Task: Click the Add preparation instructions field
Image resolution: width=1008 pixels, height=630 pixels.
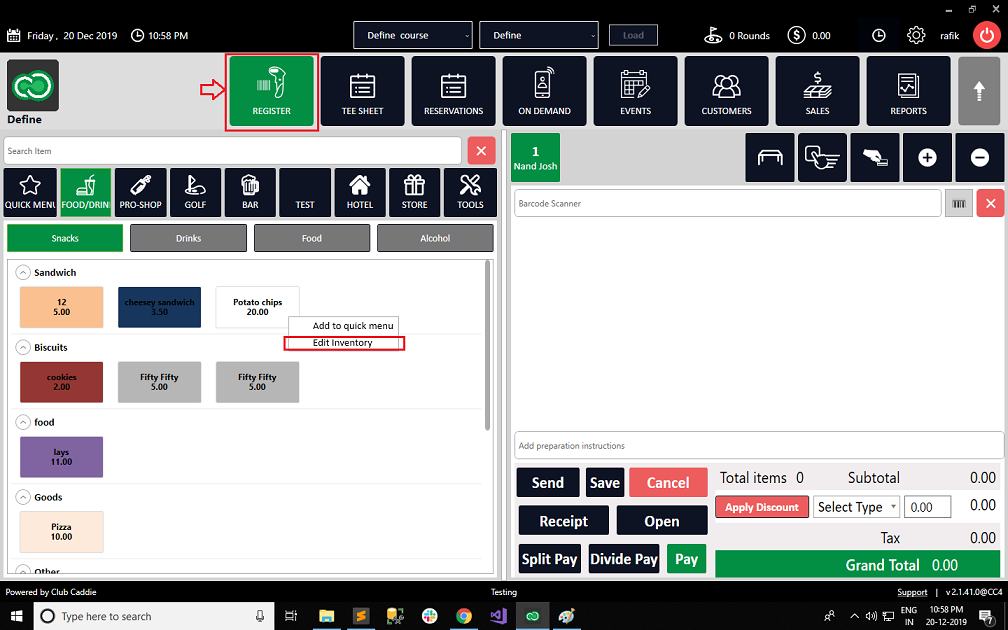Action: (759, 446)
